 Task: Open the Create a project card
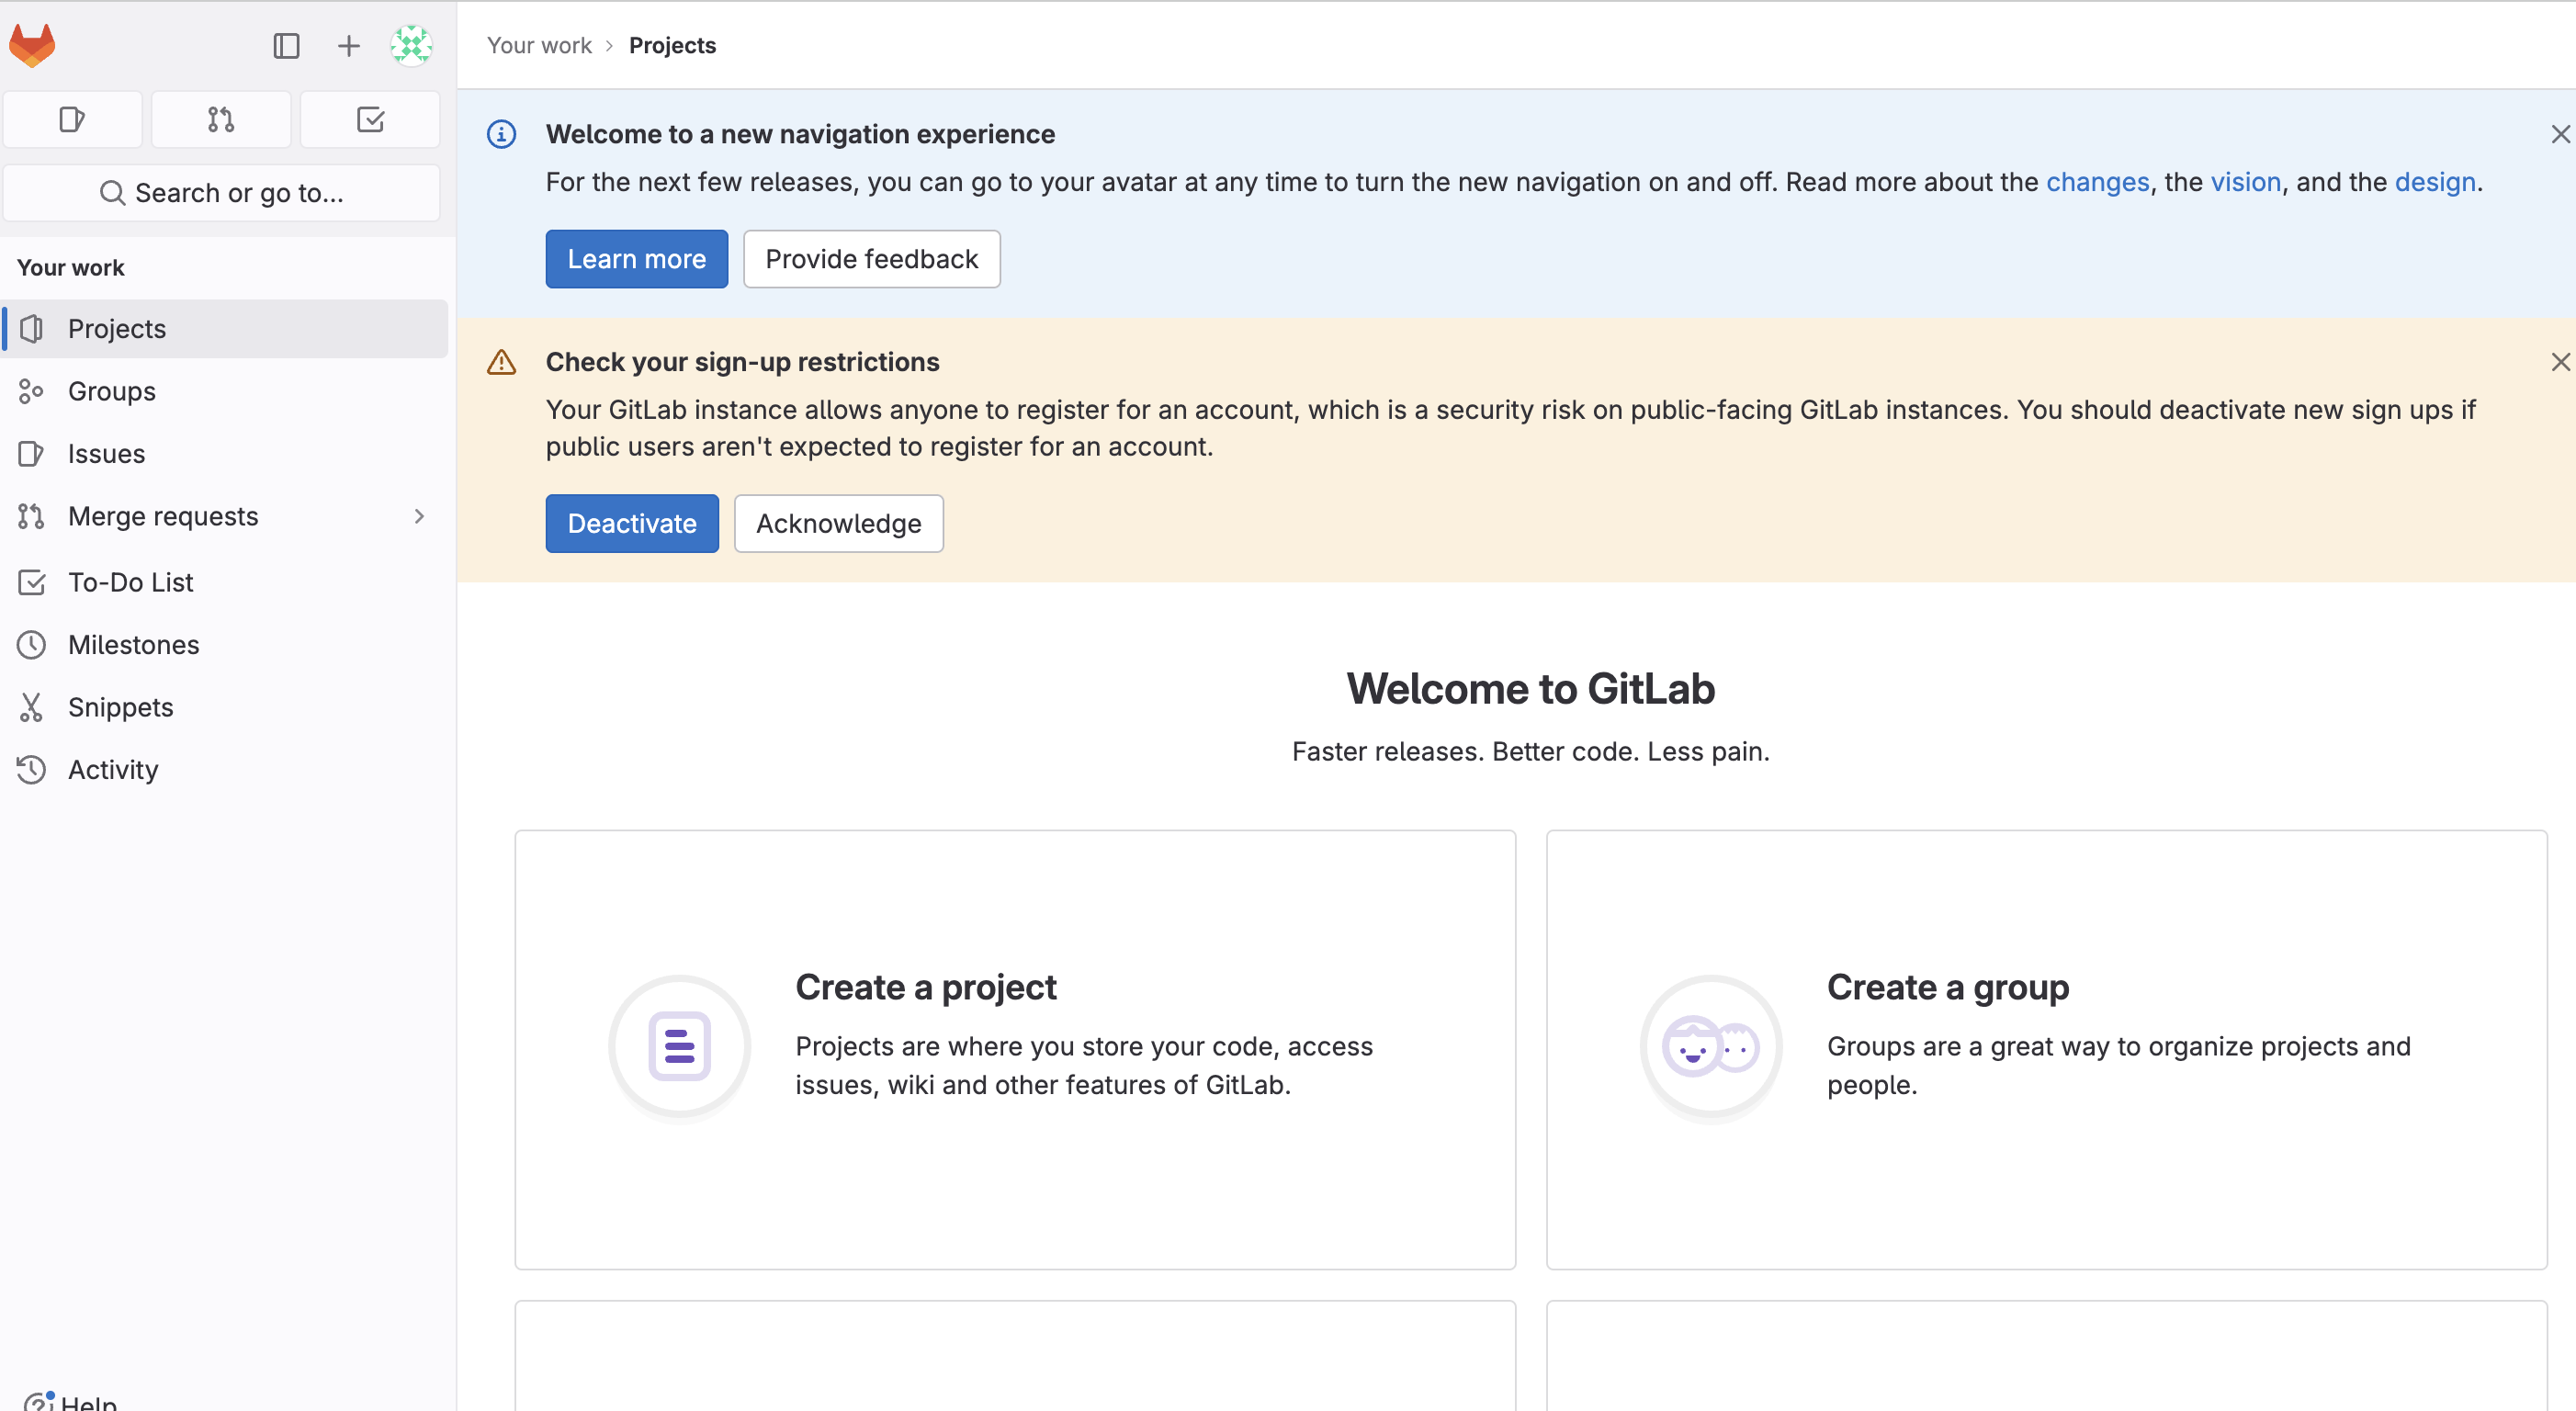pyautogui.click(x=1015, y=1049)
